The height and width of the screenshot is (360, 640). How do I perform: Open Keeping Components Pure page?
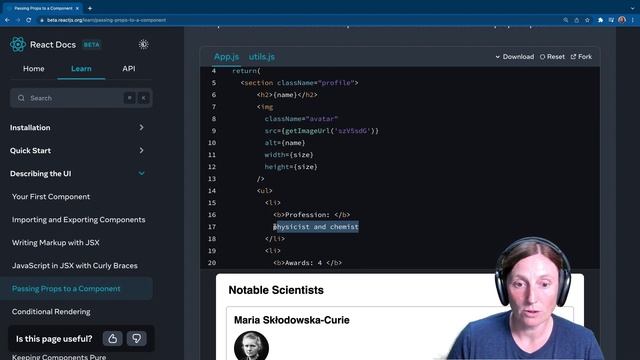pos(59,356)
